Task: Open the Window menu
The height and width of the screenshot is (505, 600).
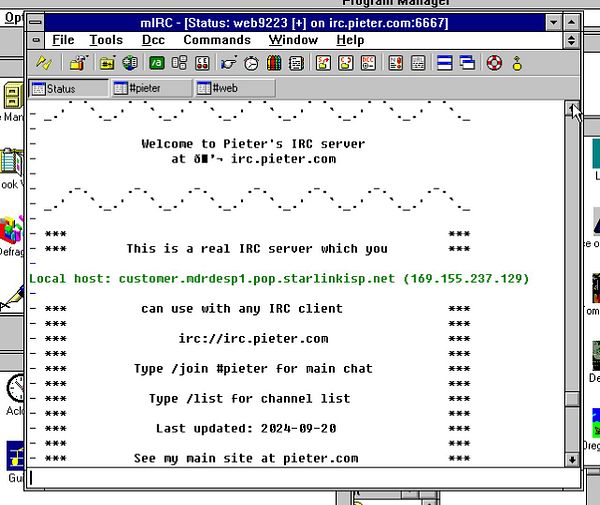Action: coord(293,40)
